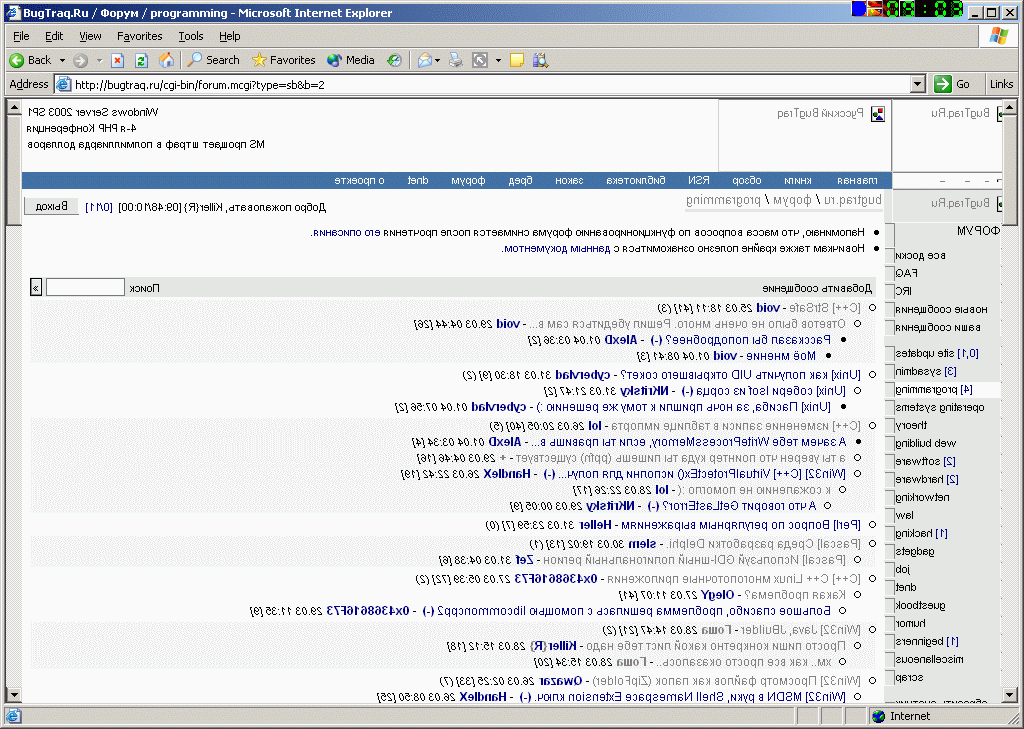Click the page's vertical scrollbar on left edge
This screenshot has height=729, width=1024.
11,400
